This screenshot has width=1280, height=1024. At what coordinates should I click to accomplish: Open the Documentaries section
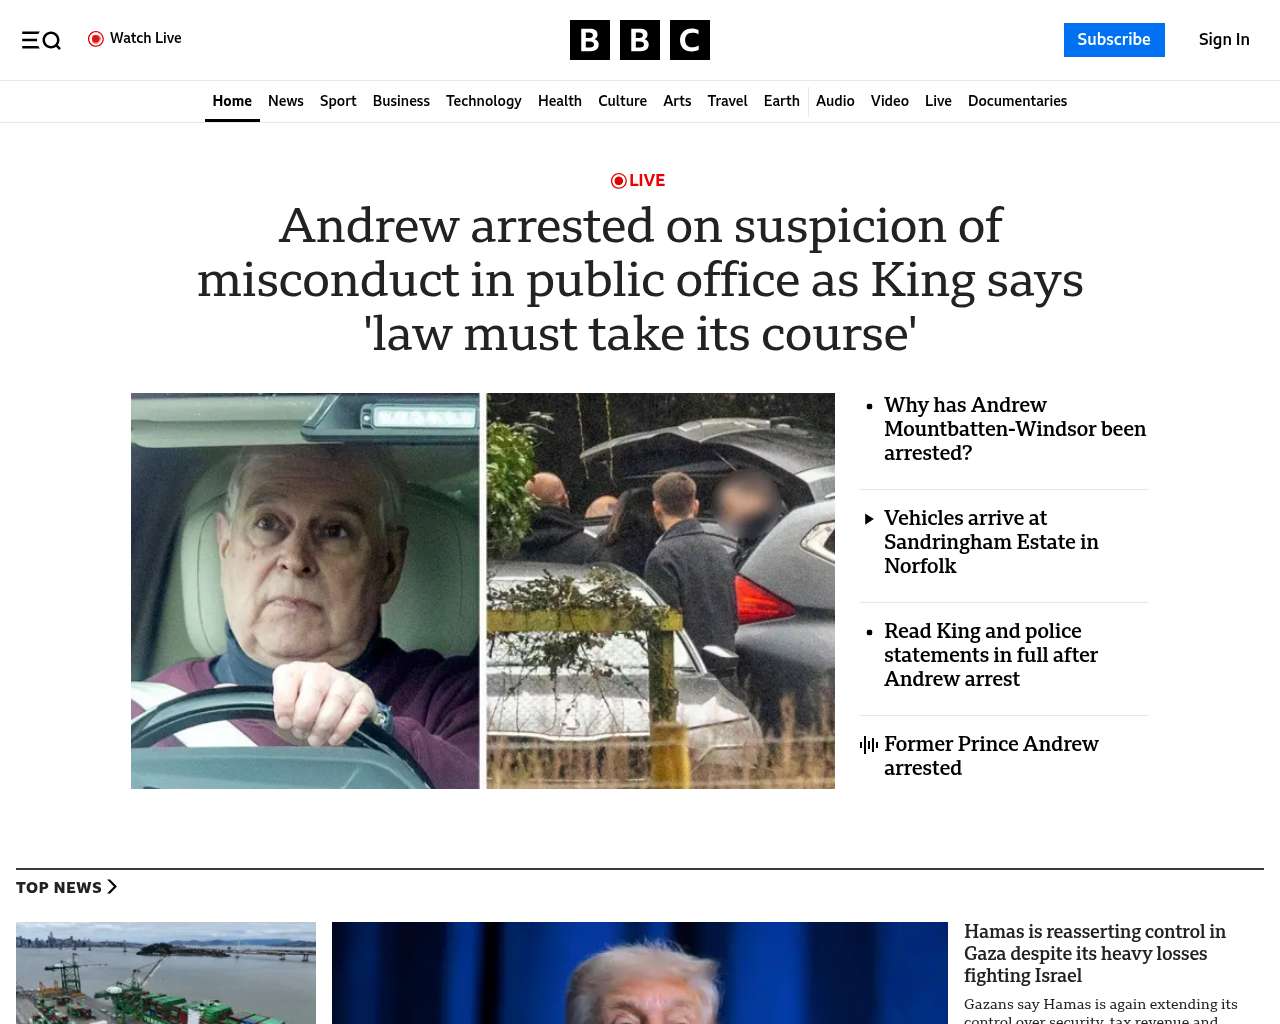[x=1017, y=101]
